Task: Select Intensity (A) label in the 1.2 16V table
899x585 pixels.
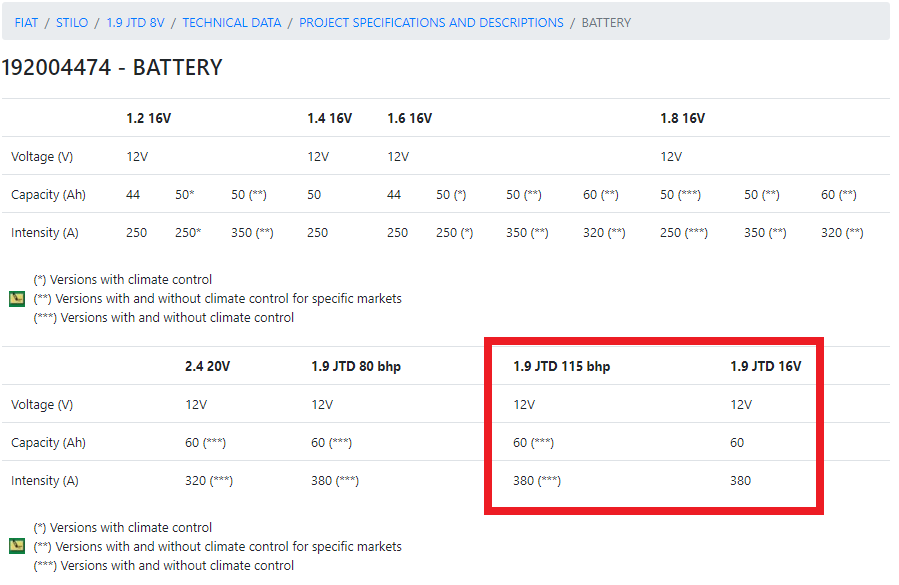Action: point(45,233)
